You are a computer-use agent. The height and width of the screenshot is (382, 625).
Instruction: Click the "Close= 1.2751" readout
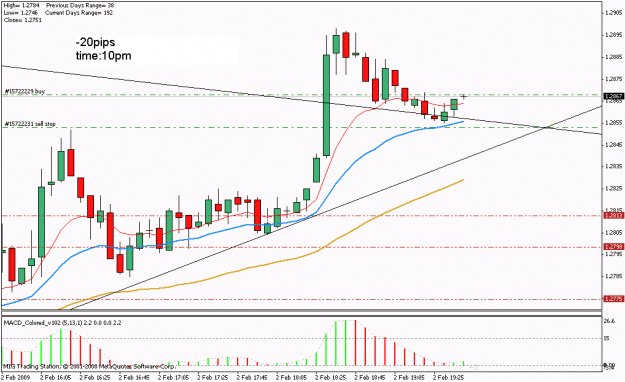pos(22,20)
